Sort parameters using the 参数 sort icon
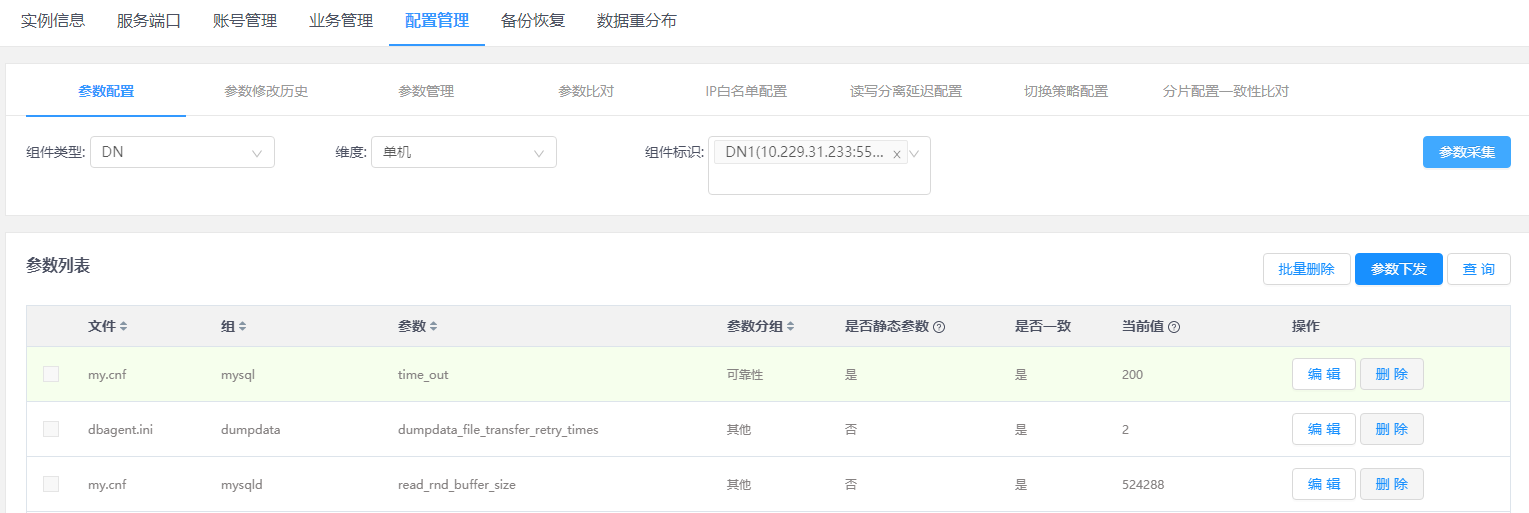The width and height of the screenshot is (1529, 513). pyautogui.click(x=433, y=327)
